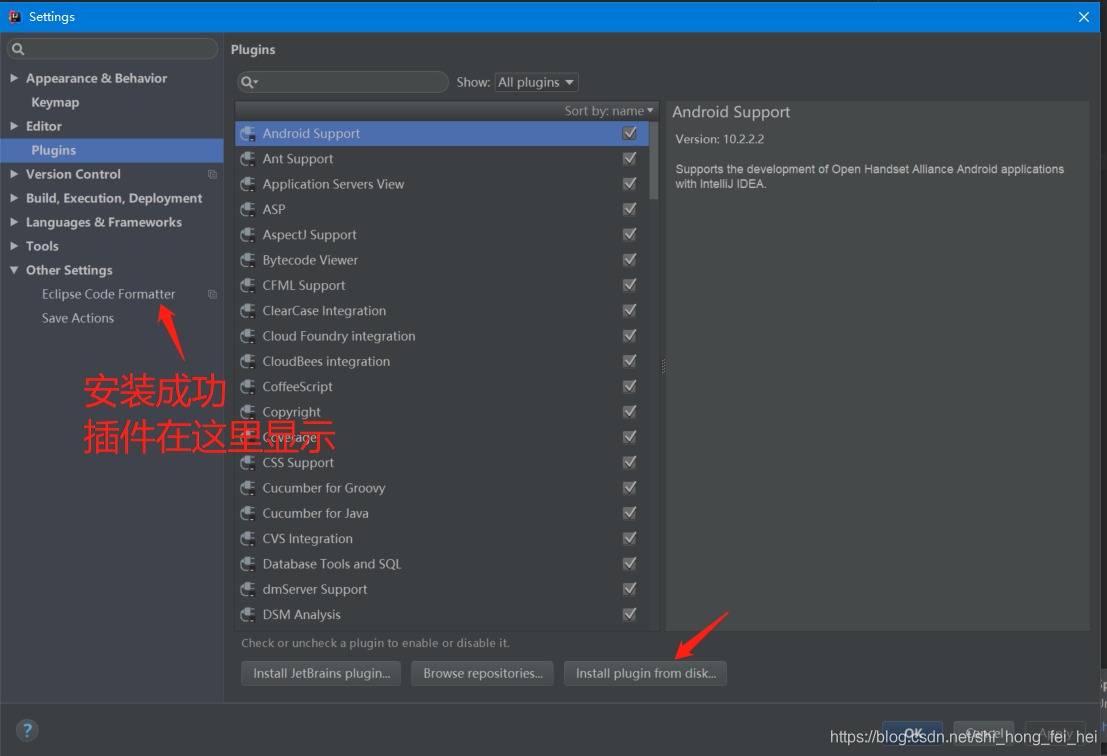Click the CFML Support plugin icon
The height and width of the screenshot is (756, 1107).
tap(248, 285)
